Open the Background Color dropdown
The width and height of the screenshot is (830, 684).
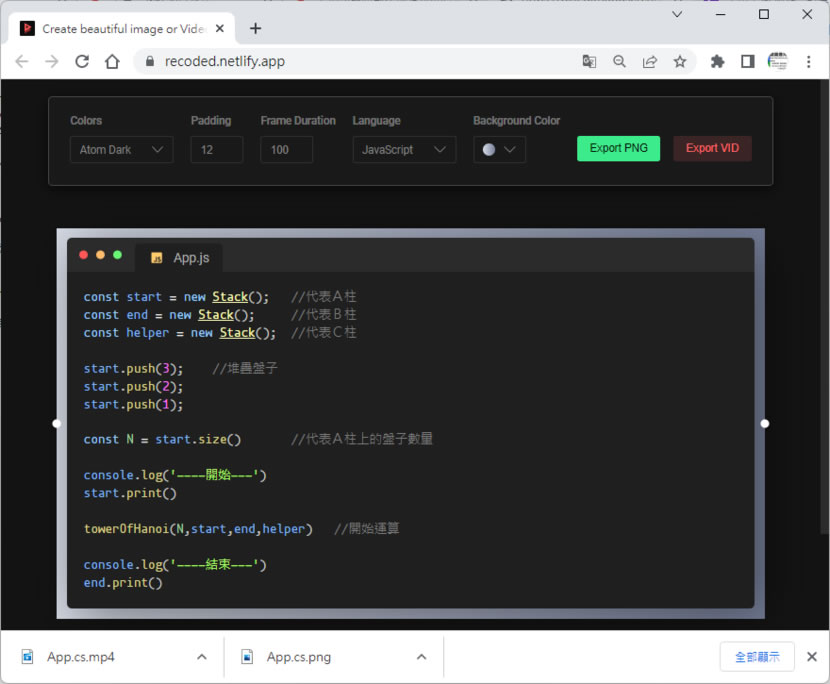point(499,150)
